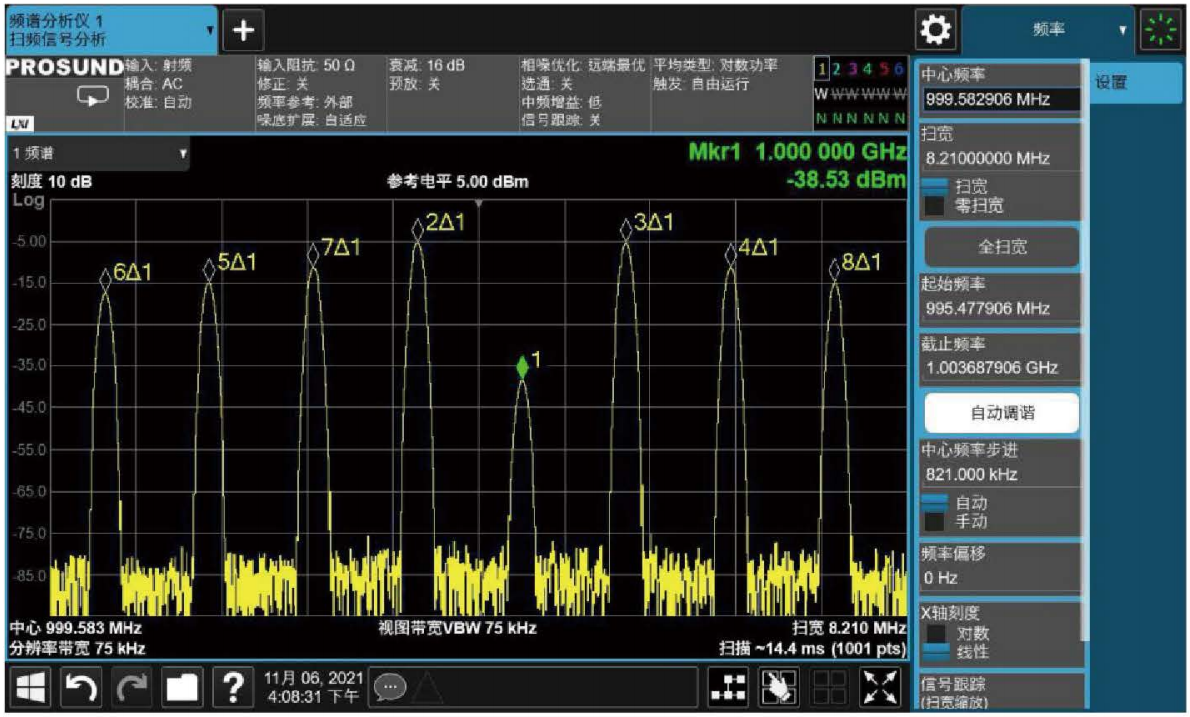Select trace 4 indicator

tap(867, 69)
